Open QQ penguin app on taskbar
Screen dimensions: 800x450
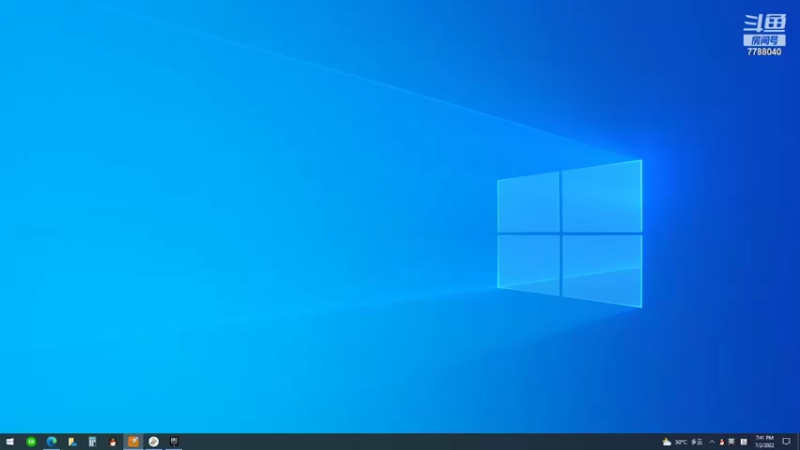coord(113,442)
